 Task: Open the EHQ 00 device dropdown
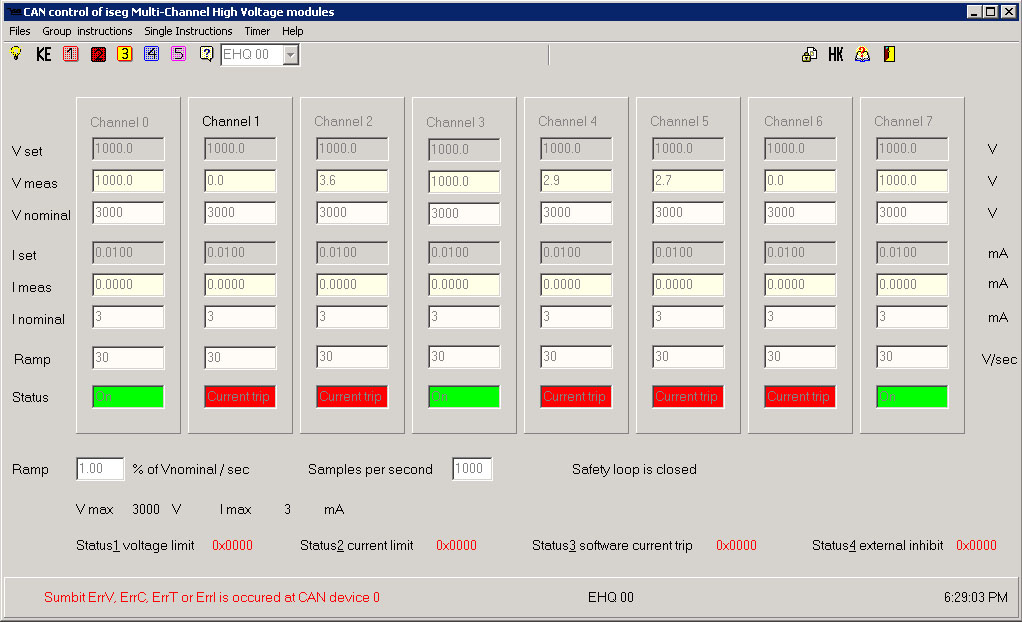click(291, 55)
